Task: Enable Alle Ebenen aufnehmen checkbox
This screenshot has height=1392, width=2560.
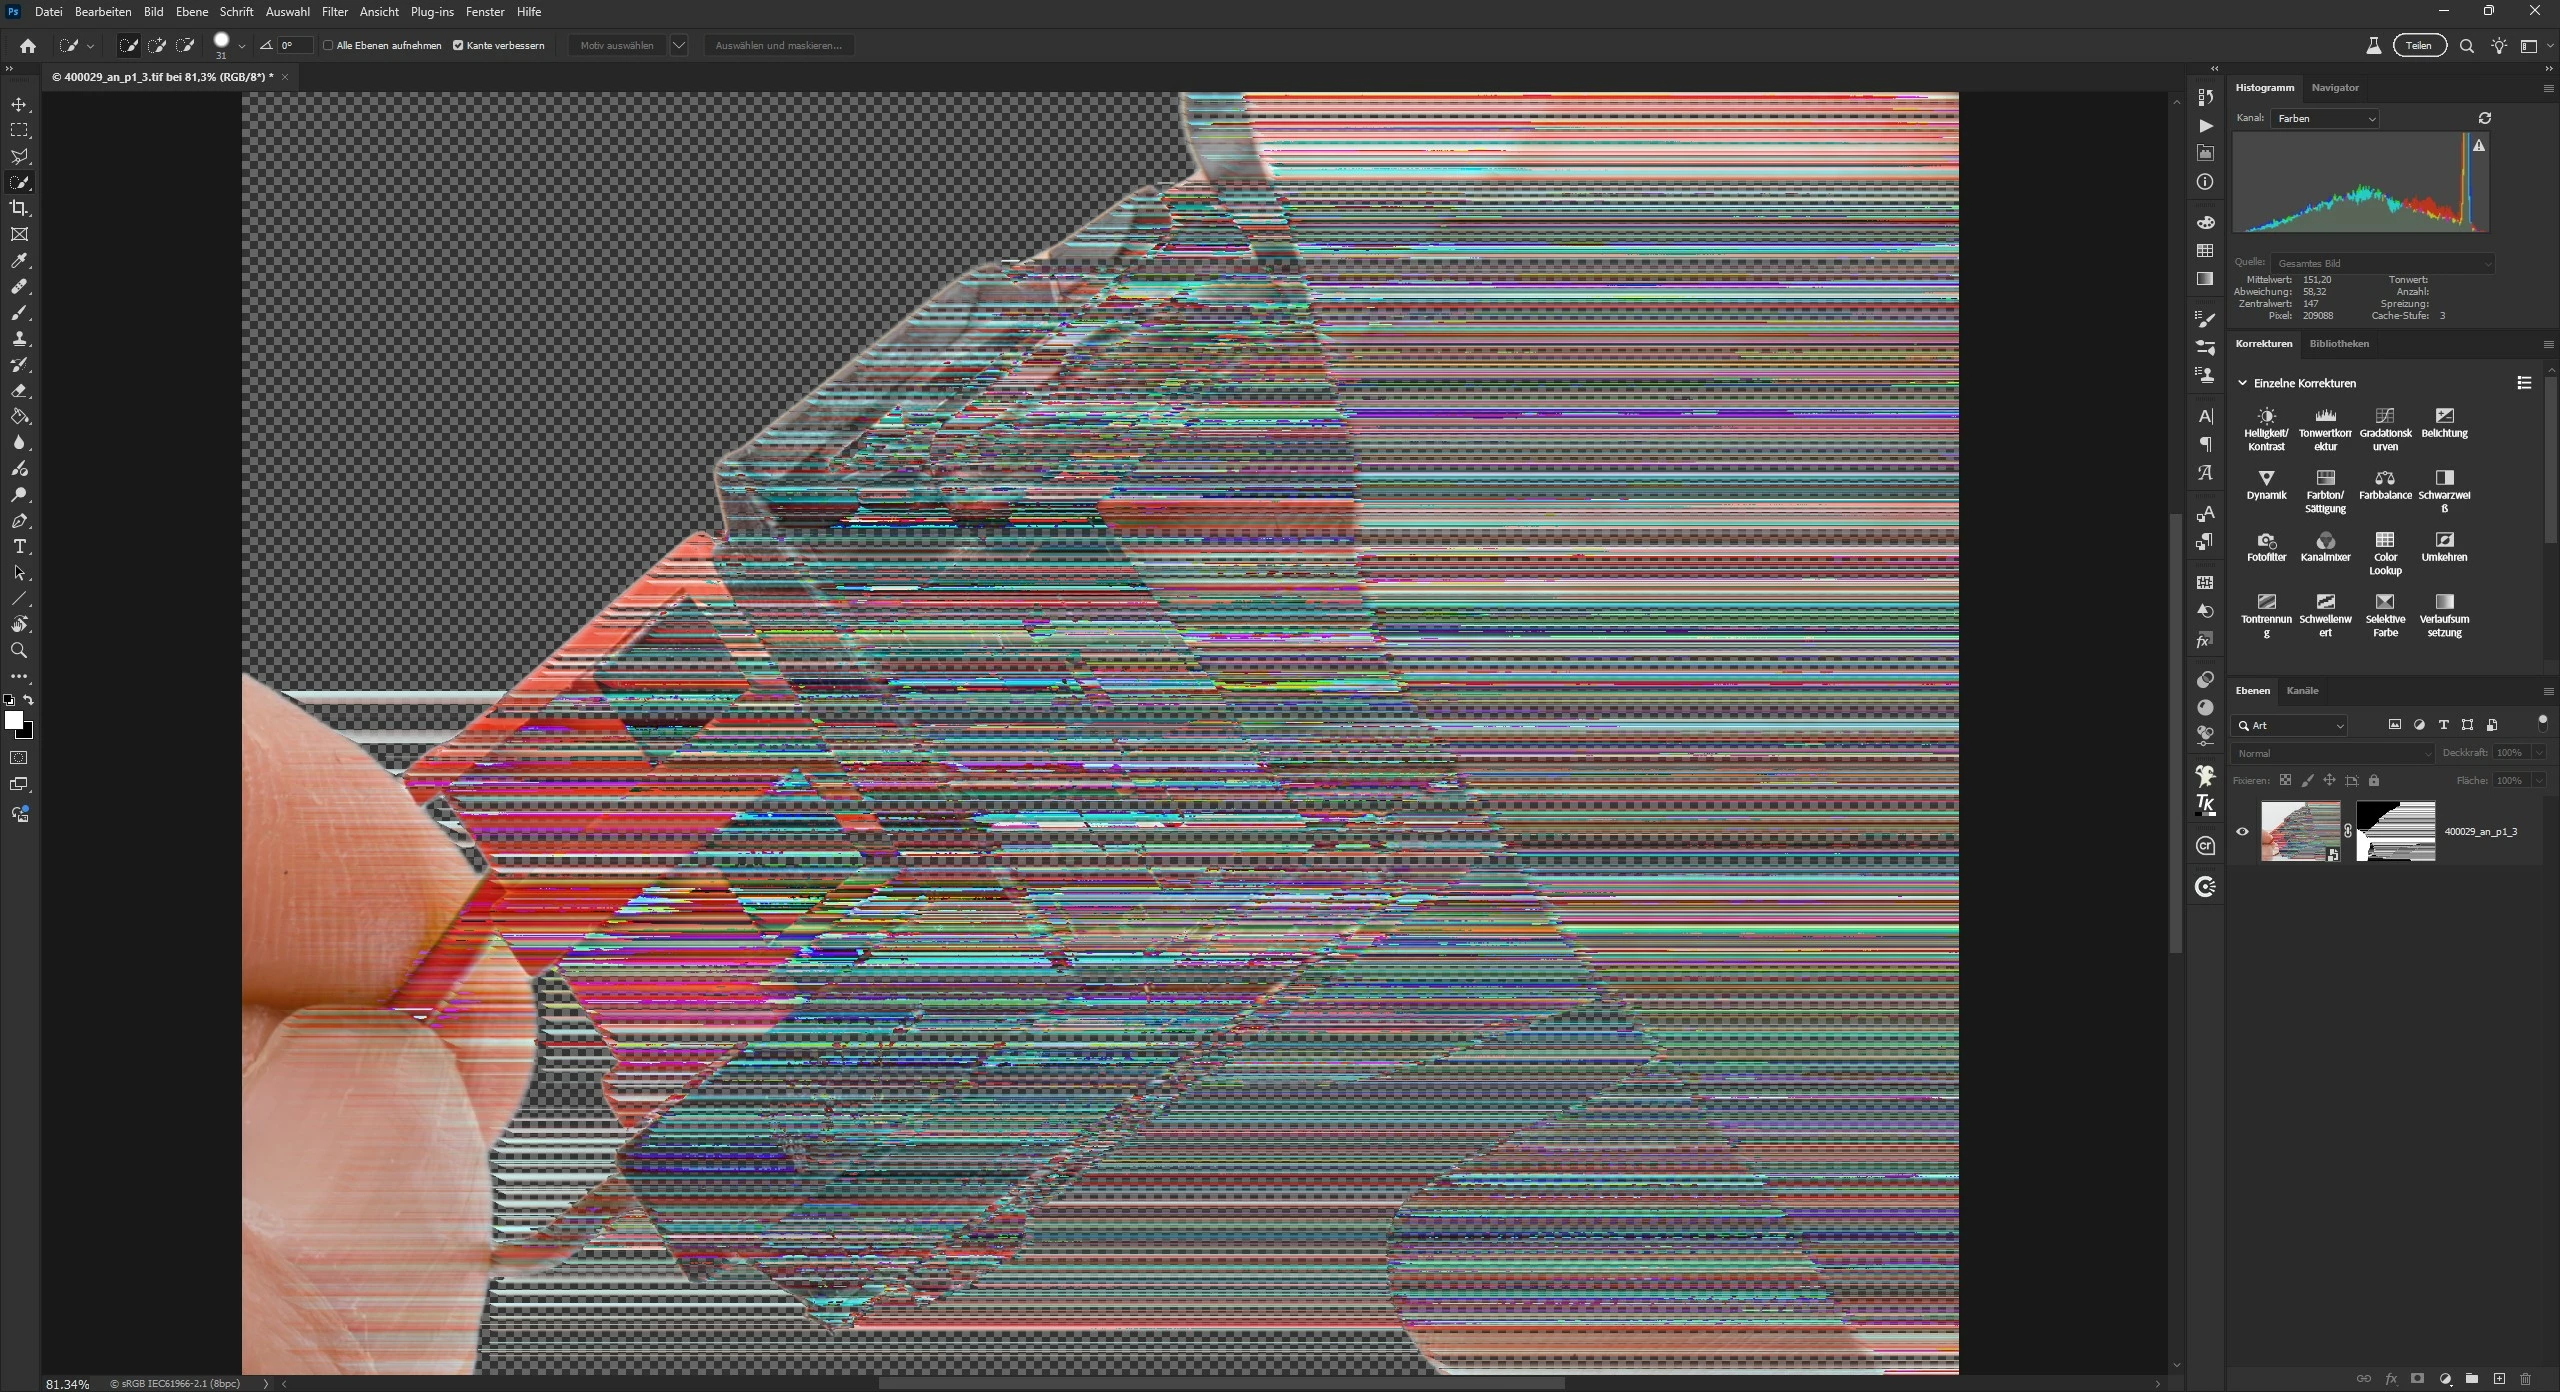Action: (x=328, y=46)
